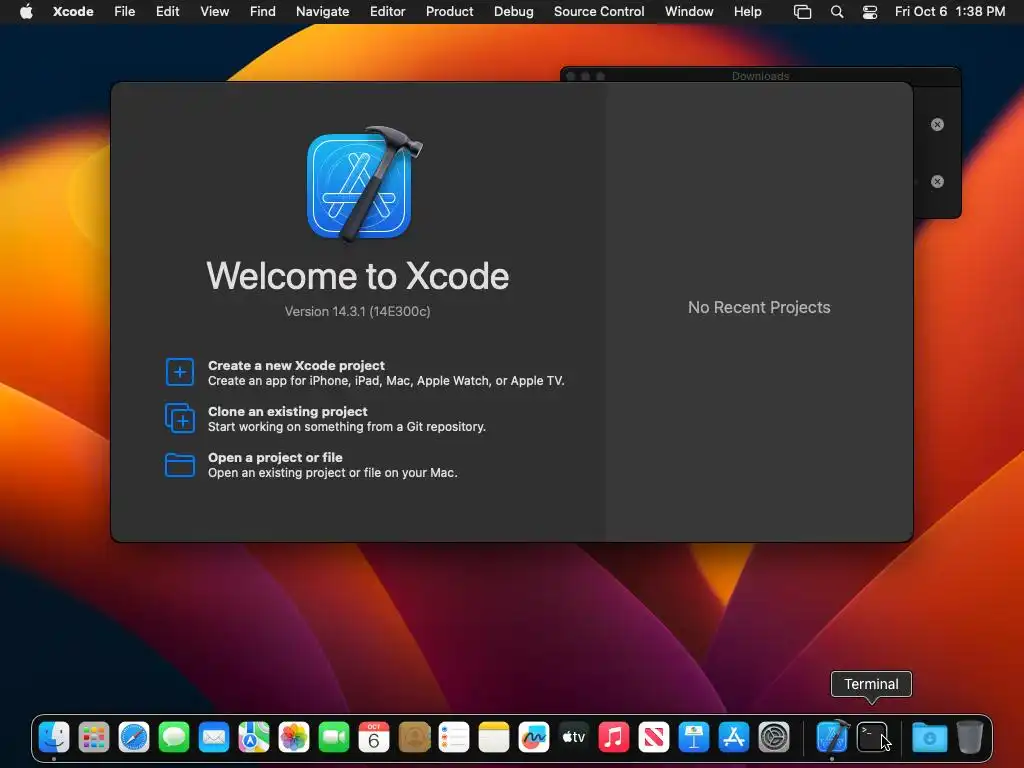This screenshot has width=1024, height=768.
Task: Open Reminders app in Dock
Action: (454, 738)
